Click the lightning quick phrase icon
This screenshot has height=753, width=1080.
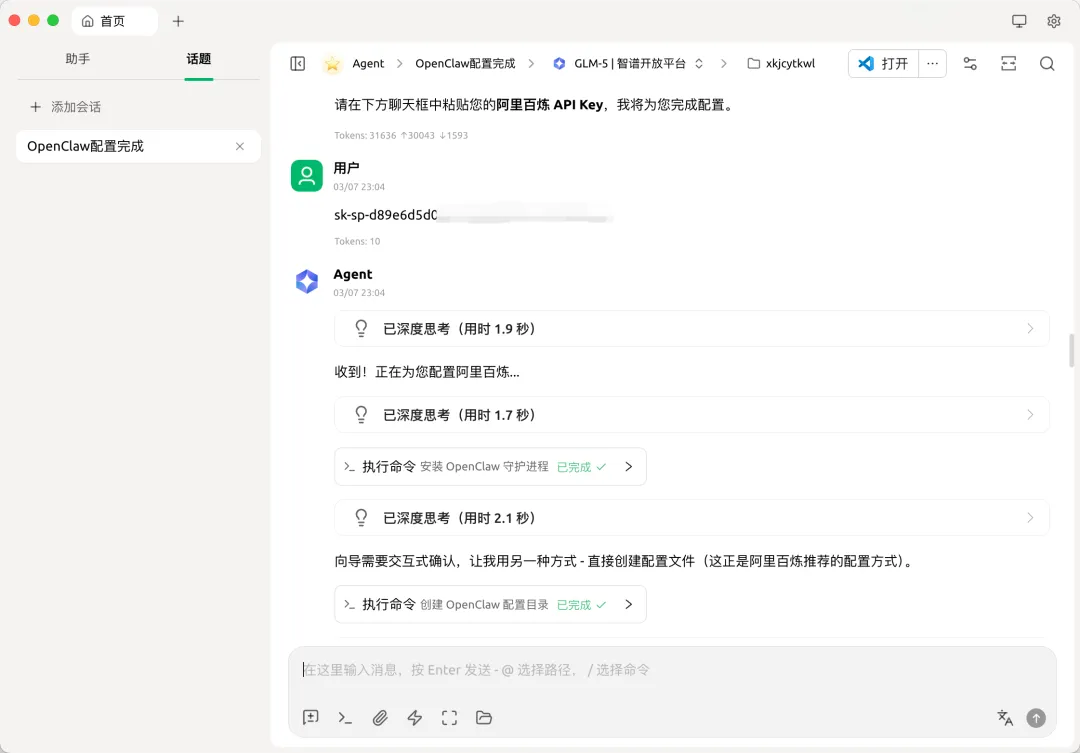click(x=415, y=718)
